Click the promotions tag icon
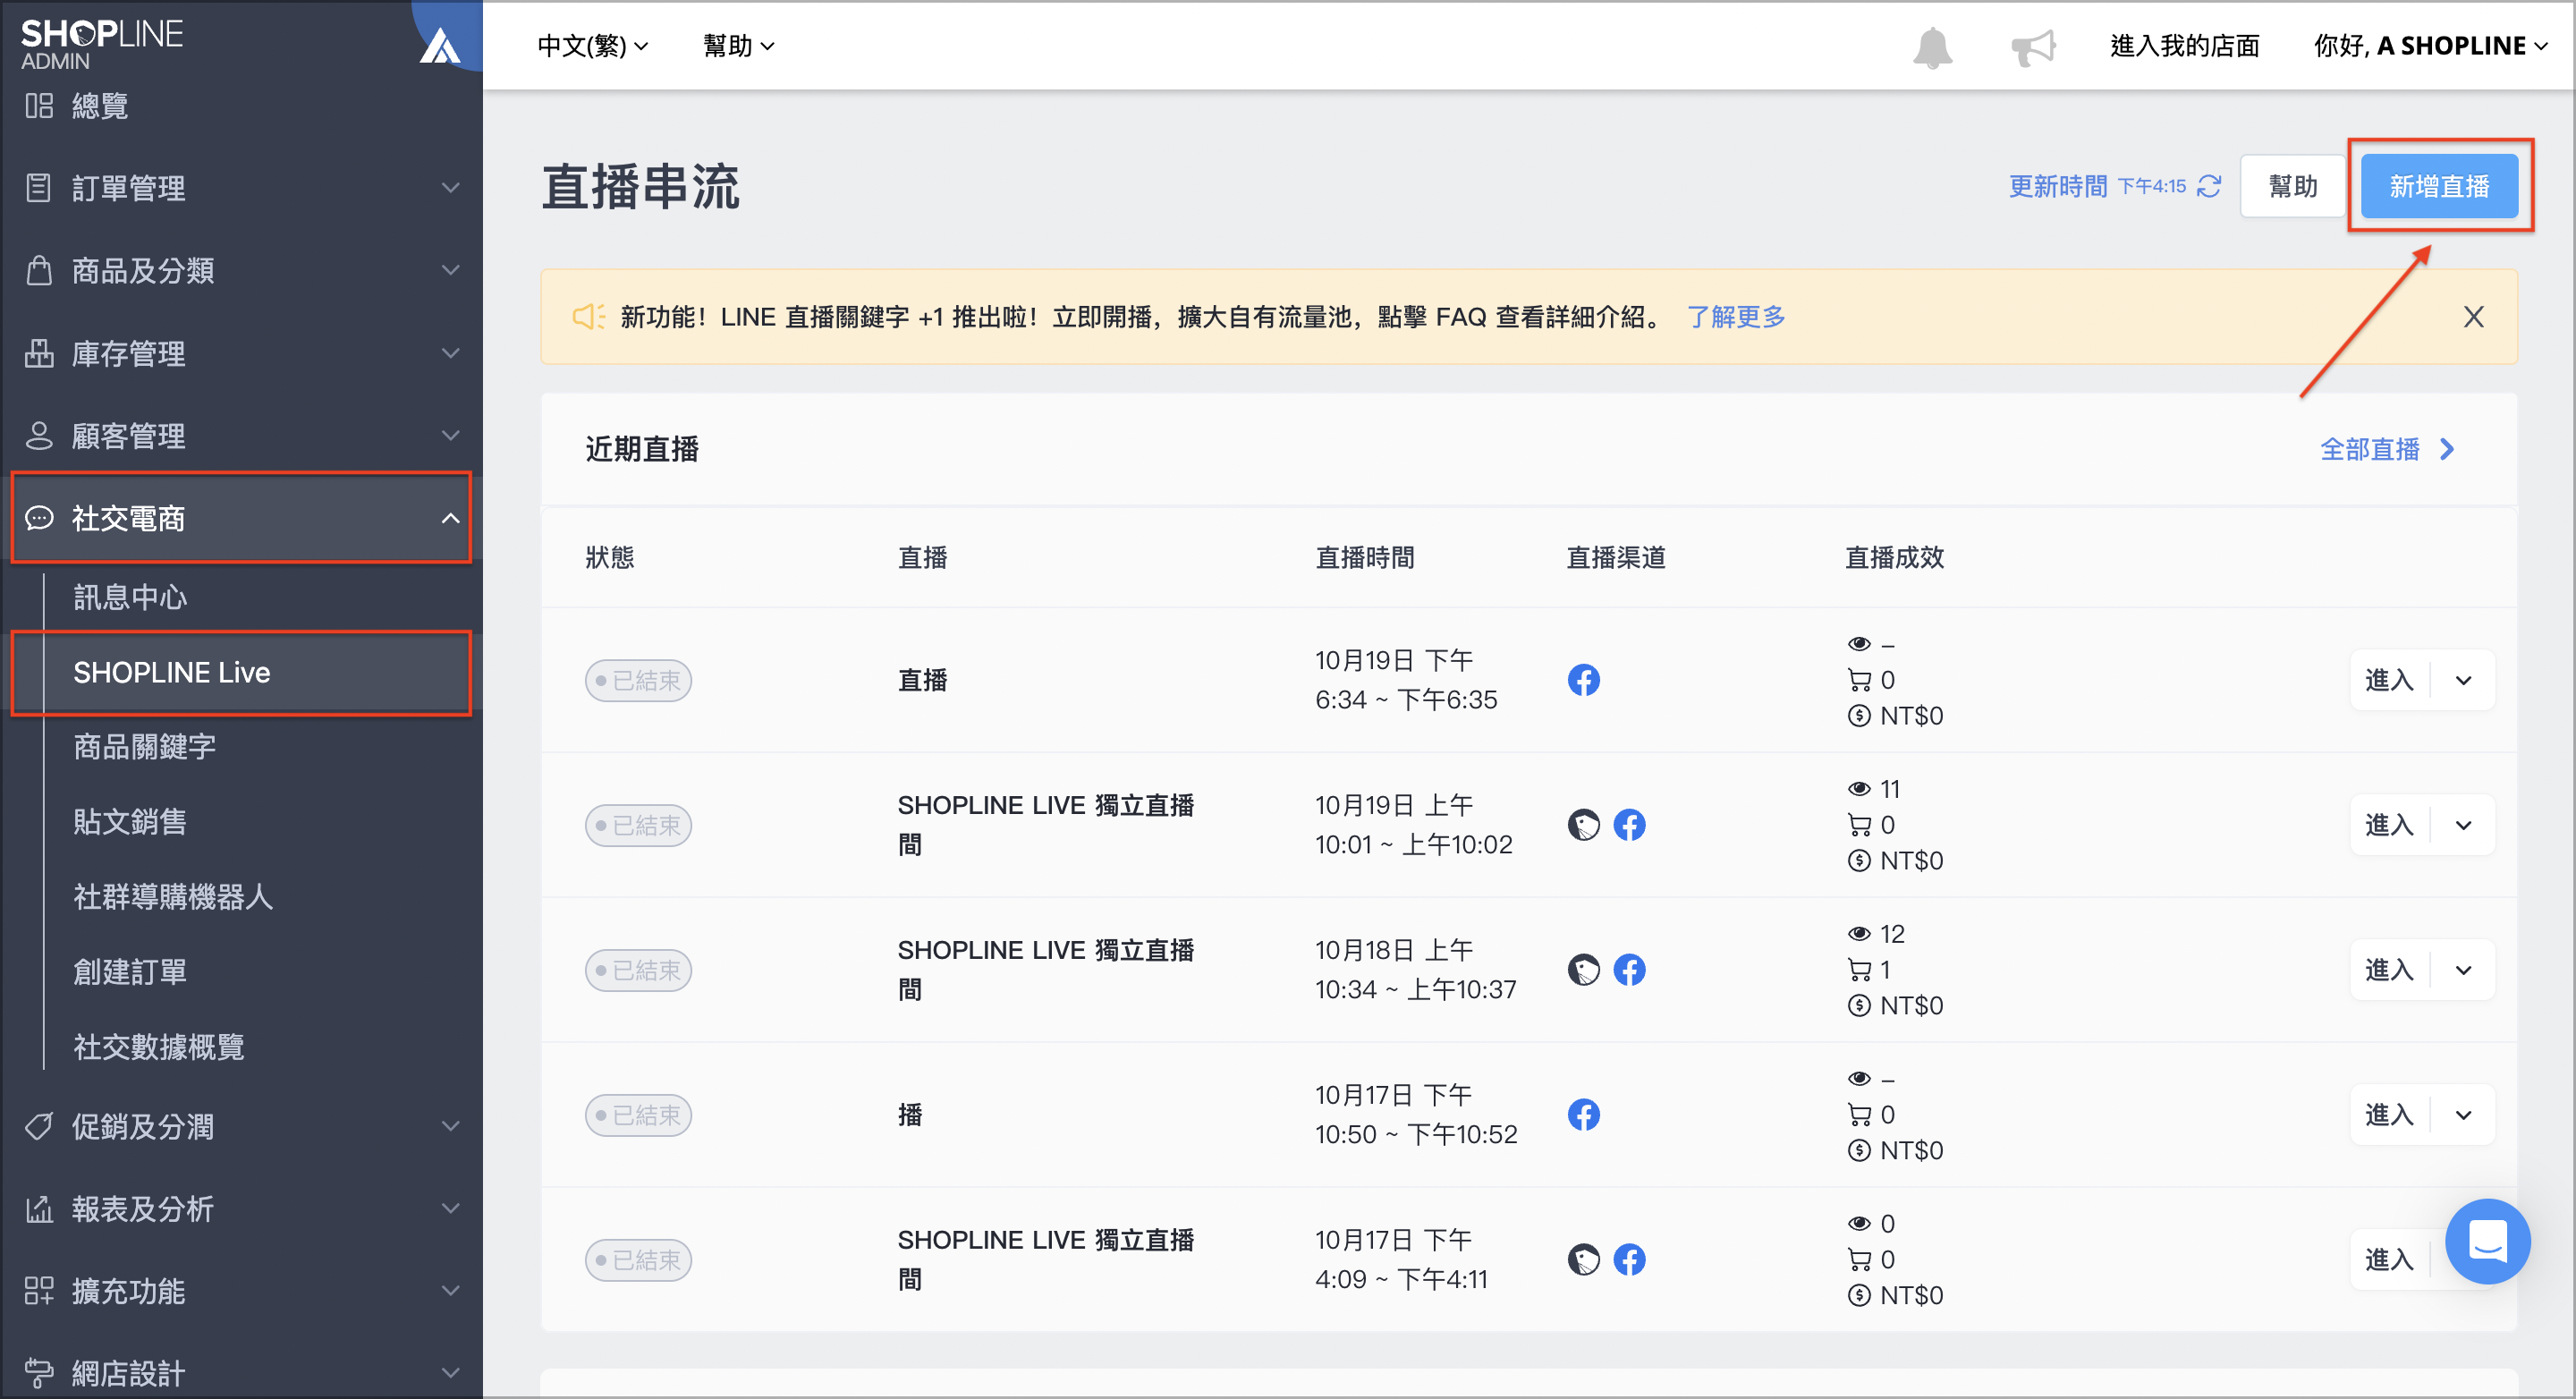Image resolution: width=2576 pixels, height=1399 pixels. (x=39, y=1126)
